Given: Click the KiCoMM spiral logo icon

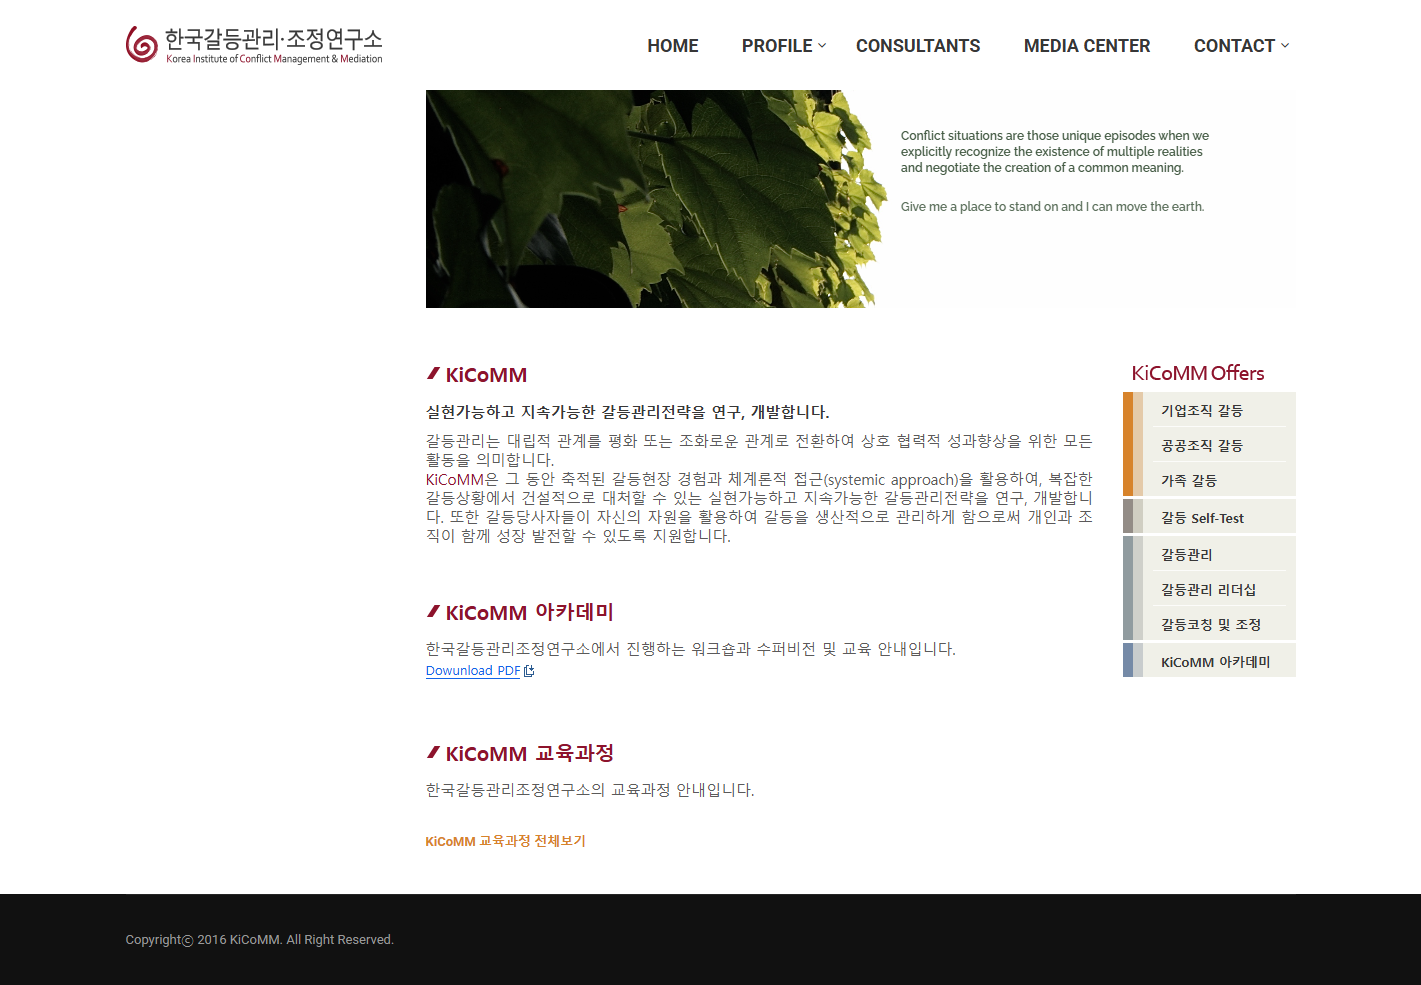Looking at the screenshot, I should click(142, 44).
